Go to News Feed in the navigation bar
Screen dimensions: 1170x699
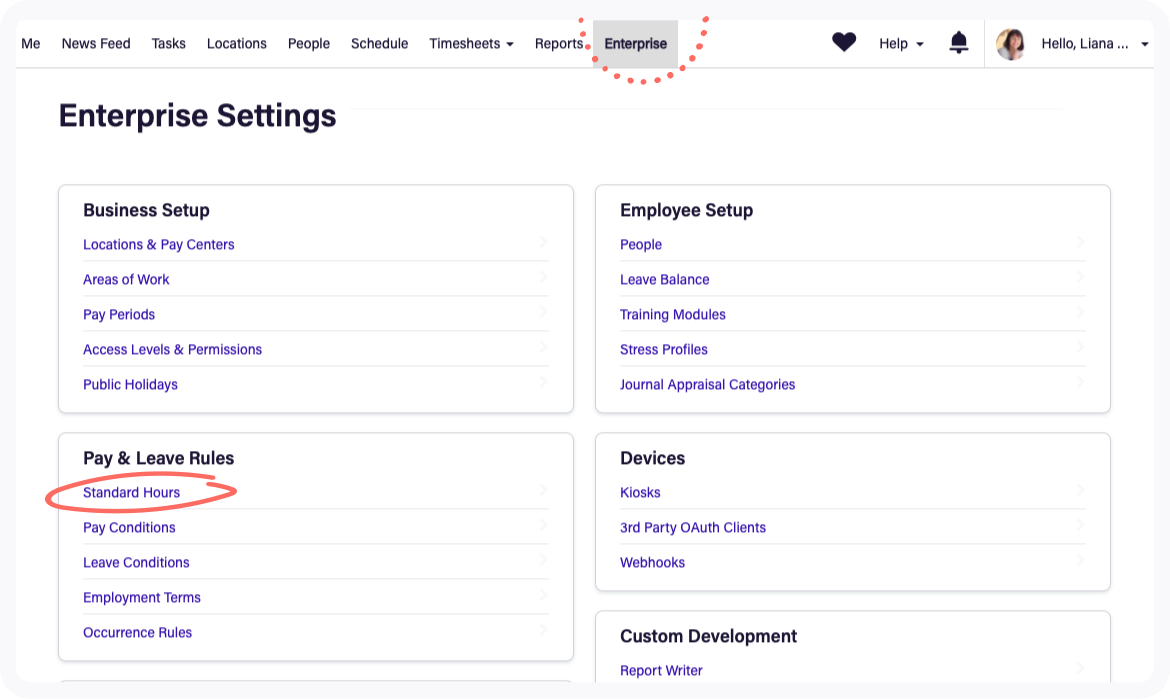coord(95,43)
